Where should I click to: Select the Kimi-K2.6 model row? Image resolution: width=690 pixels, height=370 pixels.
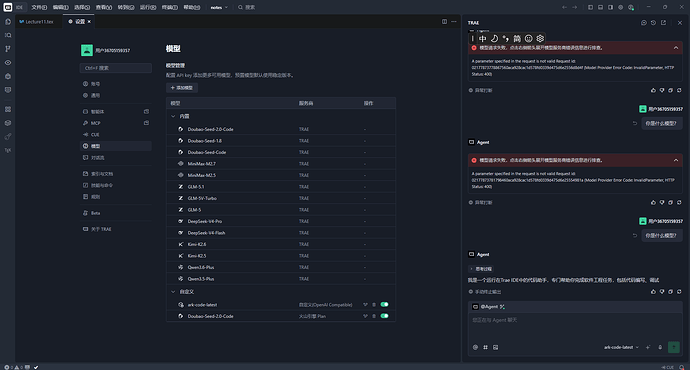[x=281, y=244]
